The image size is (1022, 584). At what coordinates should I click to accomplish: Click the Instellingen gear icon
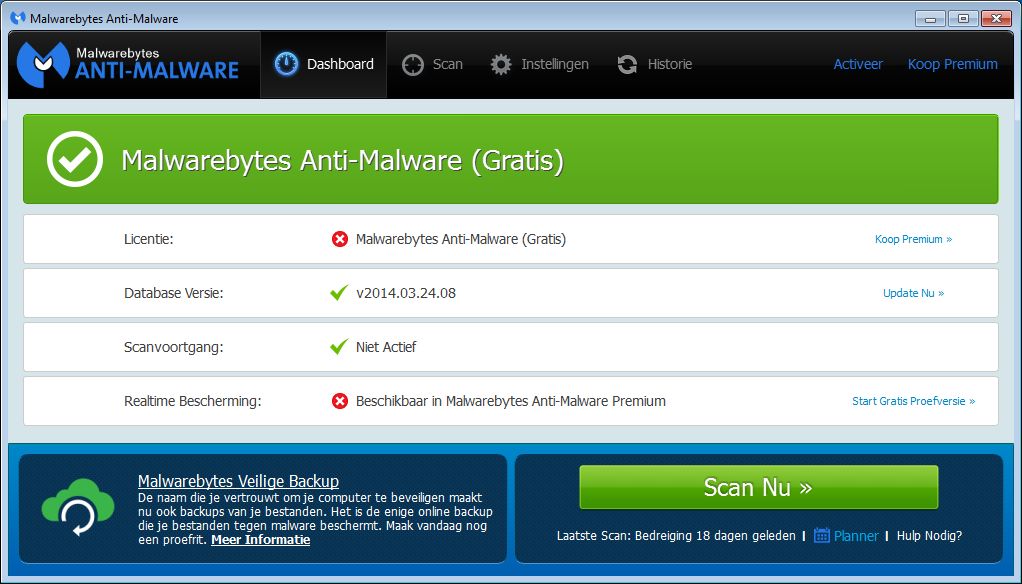501,64
